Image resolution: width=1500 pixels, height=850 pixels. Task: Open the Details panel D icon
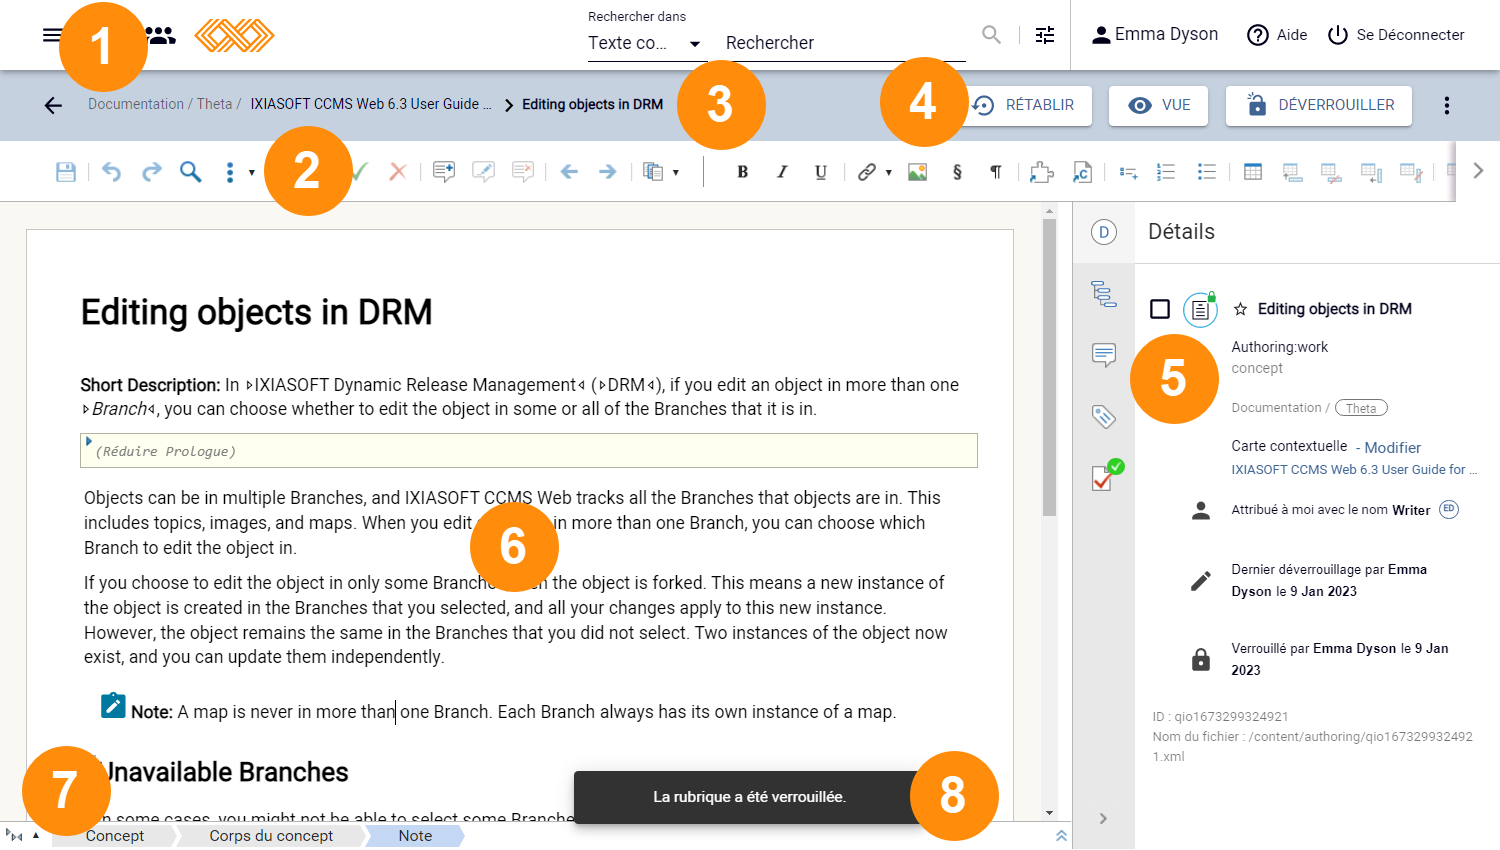pyautogui.click(x=1104, y=232)
